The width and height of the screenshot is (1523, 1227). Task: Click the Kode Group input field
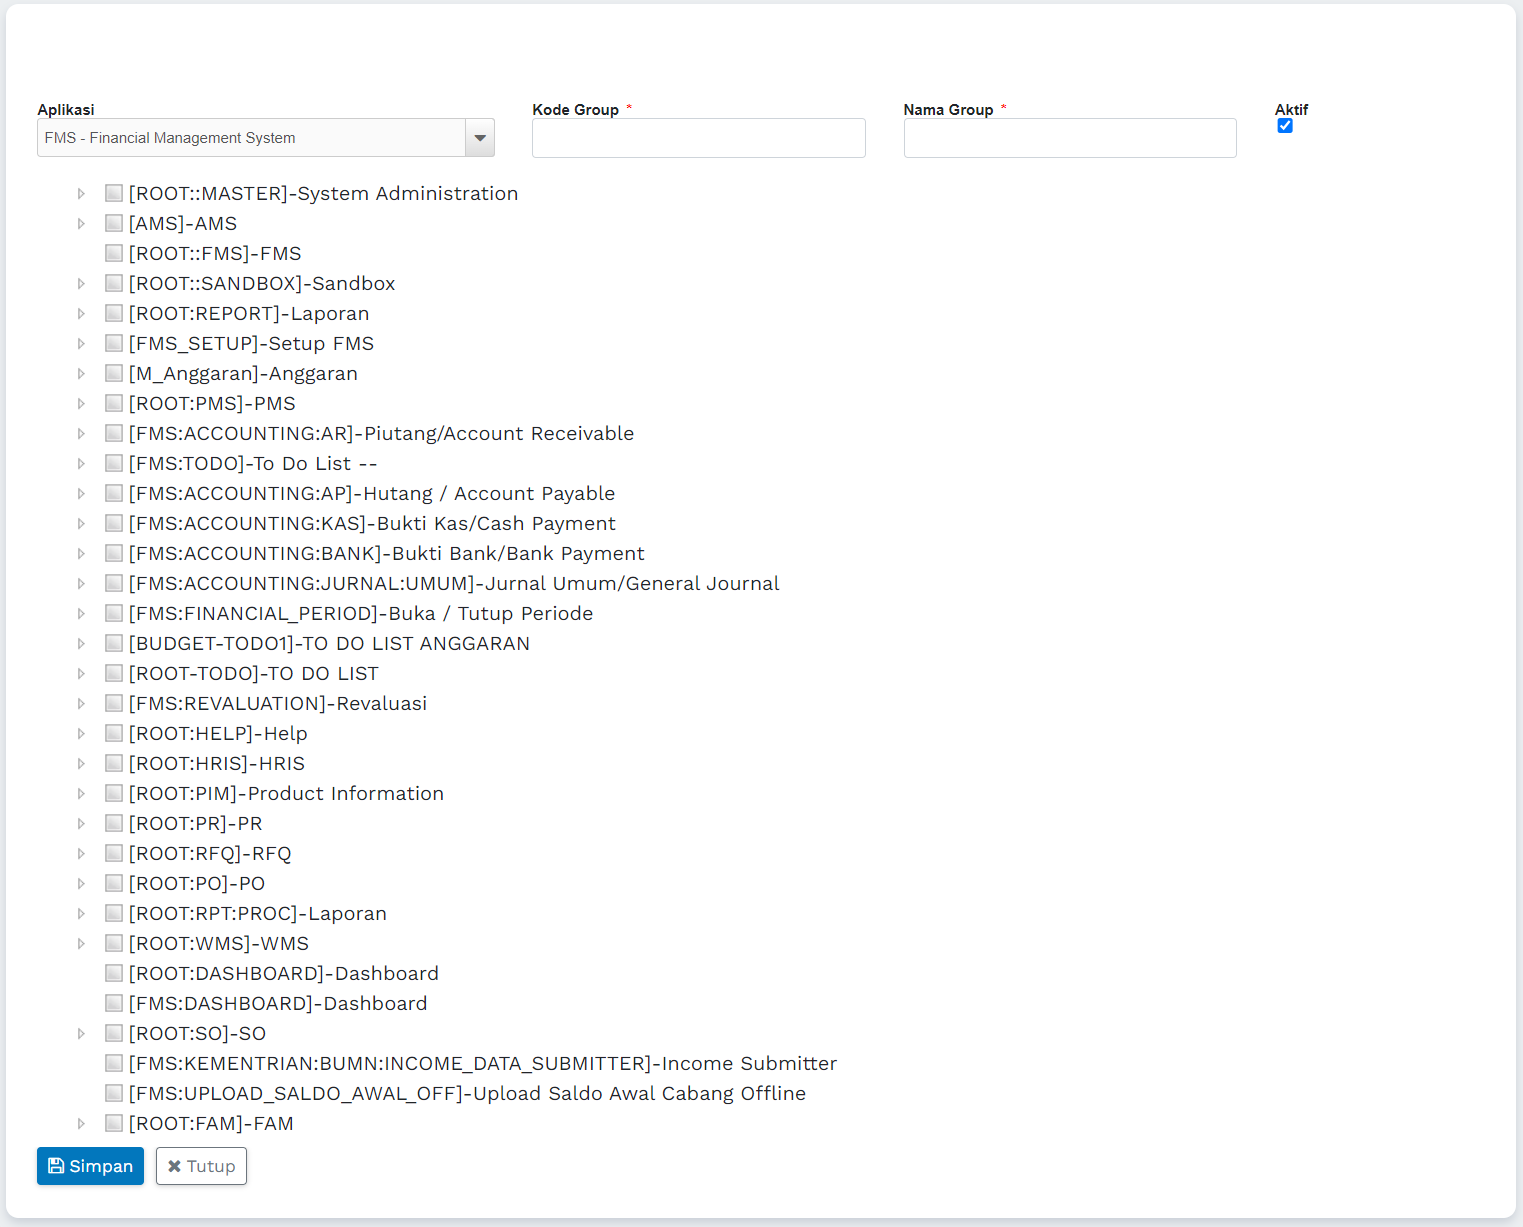[698, 138]
